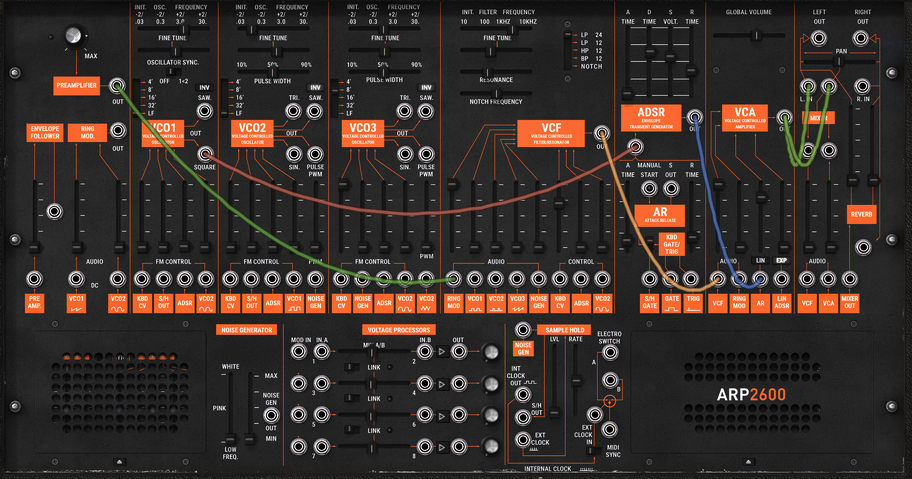912x479 pixels.
Task: Click the Envelope Follower output jack
Action: click(55, 211)
